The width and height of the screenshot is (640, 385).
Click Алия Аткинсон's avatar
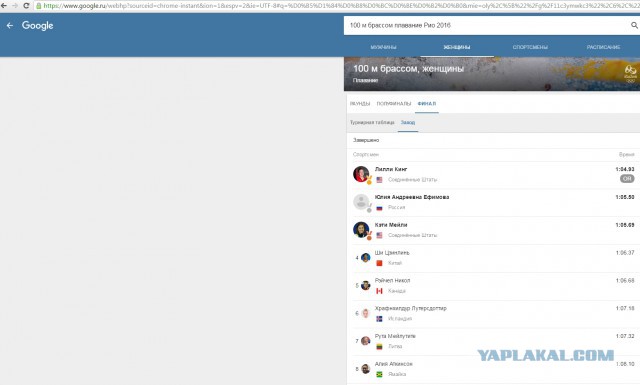pos(366,369)
